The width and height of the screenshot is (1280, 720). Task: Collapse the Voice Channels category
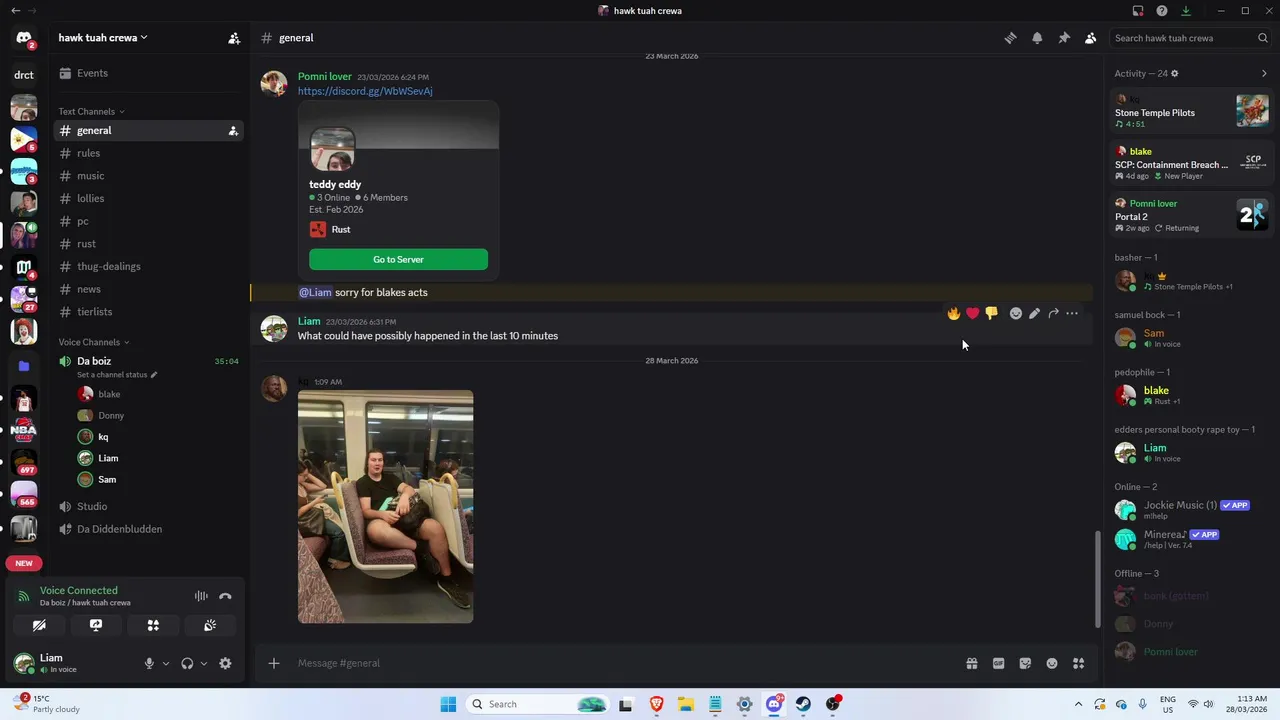(93, 342)
